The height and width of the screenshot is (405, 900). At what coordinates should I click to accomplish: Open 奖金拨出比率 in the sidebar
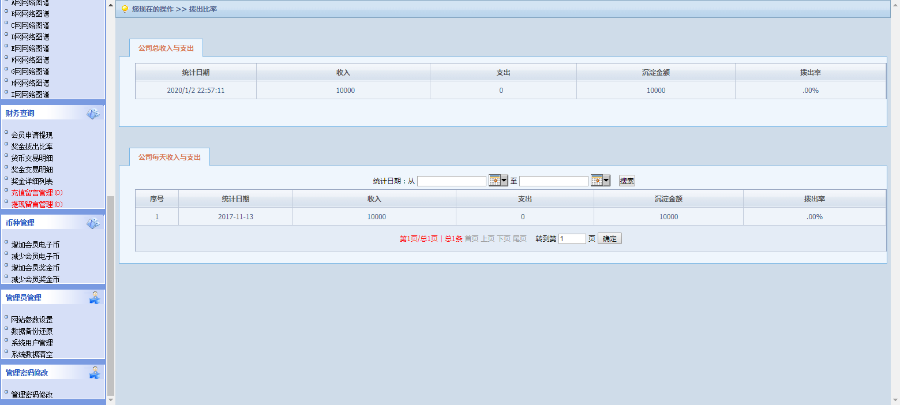(32, 147)
